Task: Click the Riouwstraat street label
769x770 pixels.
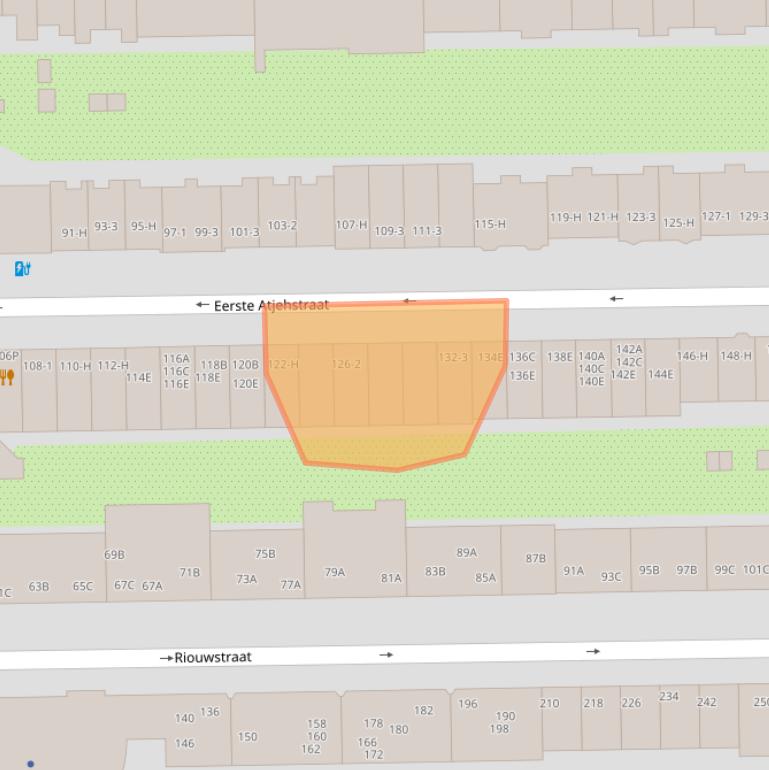Action: click(213, 657)
